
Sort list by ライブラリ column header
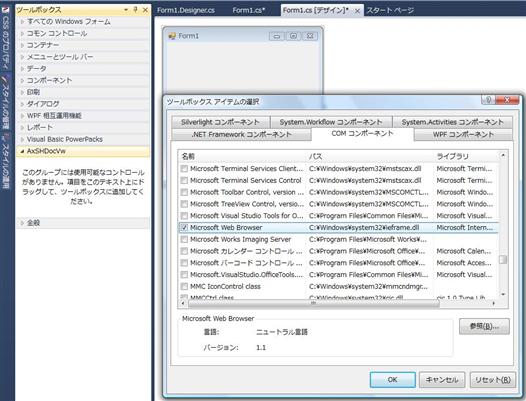(466, 156)
